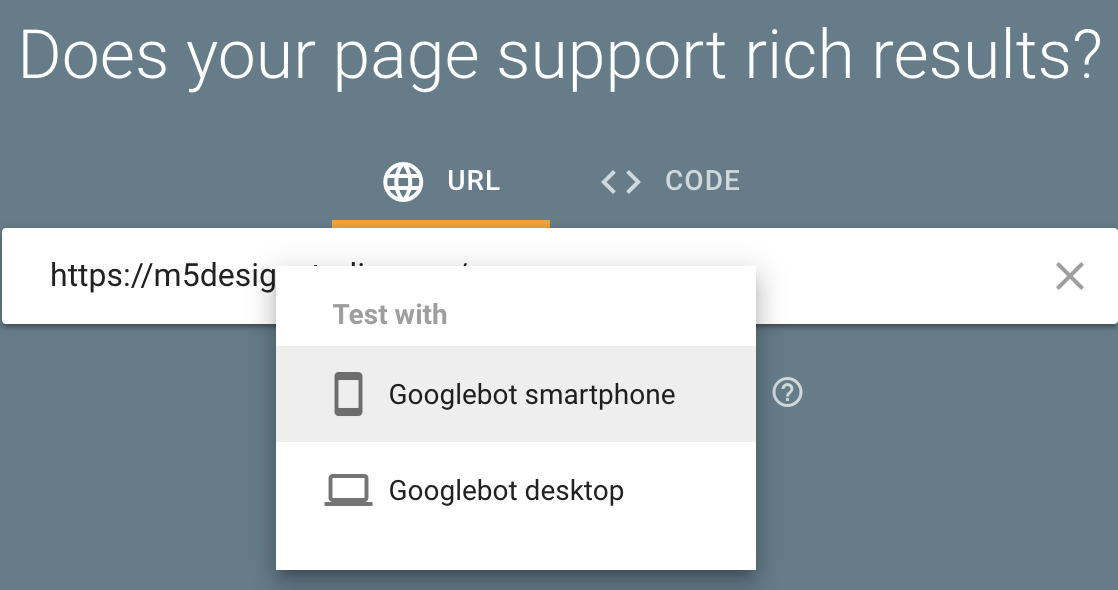The image size is (1118, 590).
Task: Click the smartphone device icon
Action: (349, 394)
